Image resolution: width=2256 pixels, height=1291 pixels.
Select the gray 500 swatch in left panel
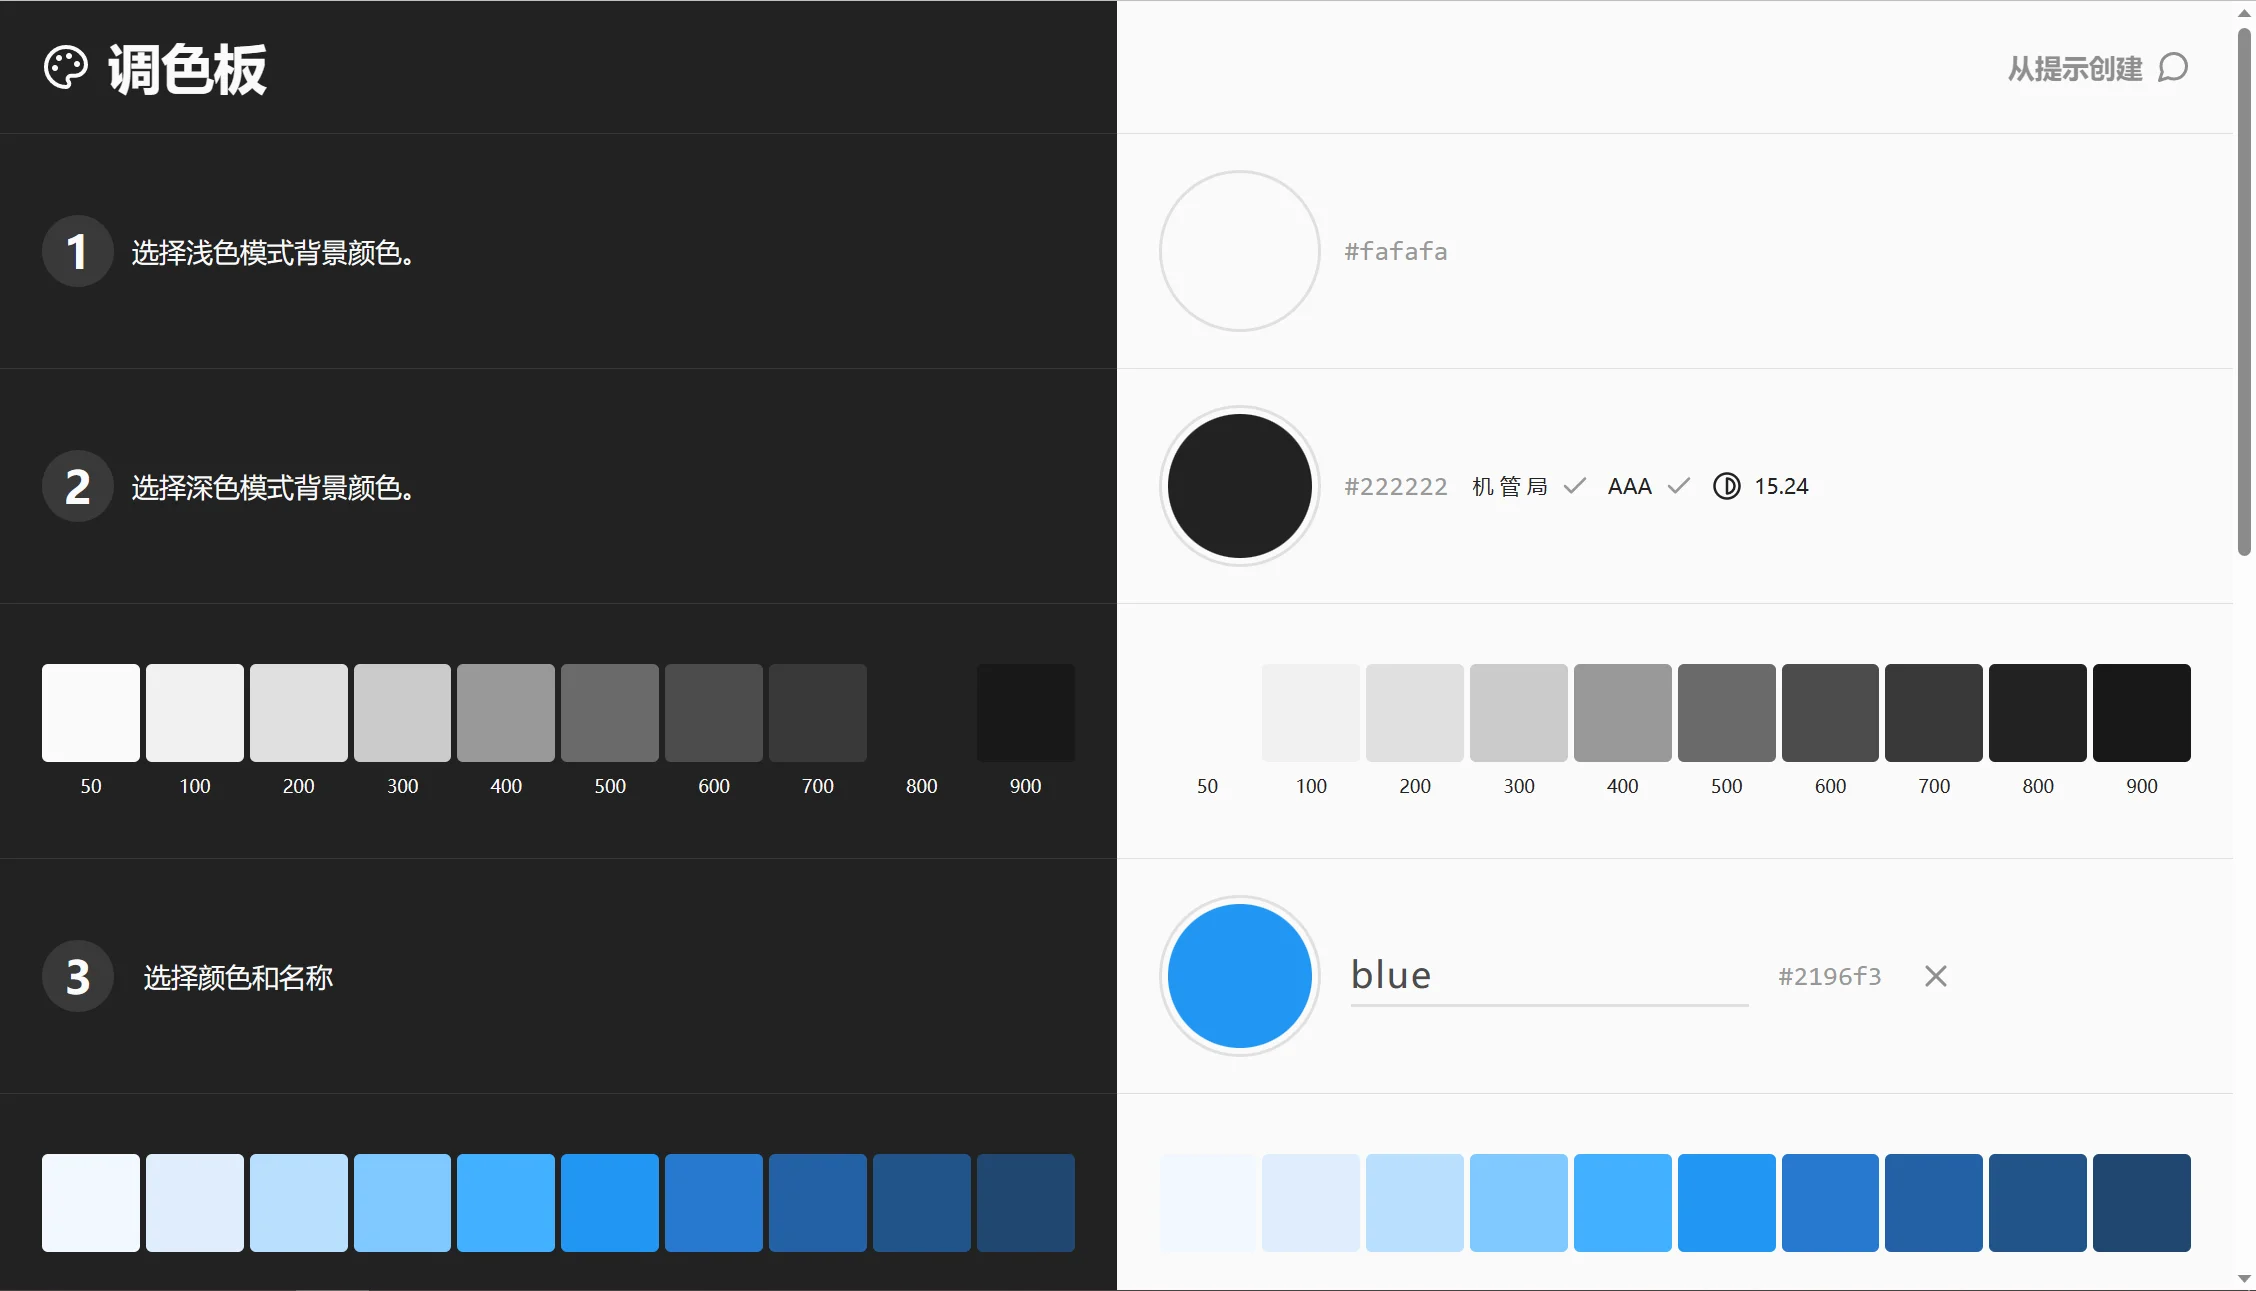click(609, 712)
